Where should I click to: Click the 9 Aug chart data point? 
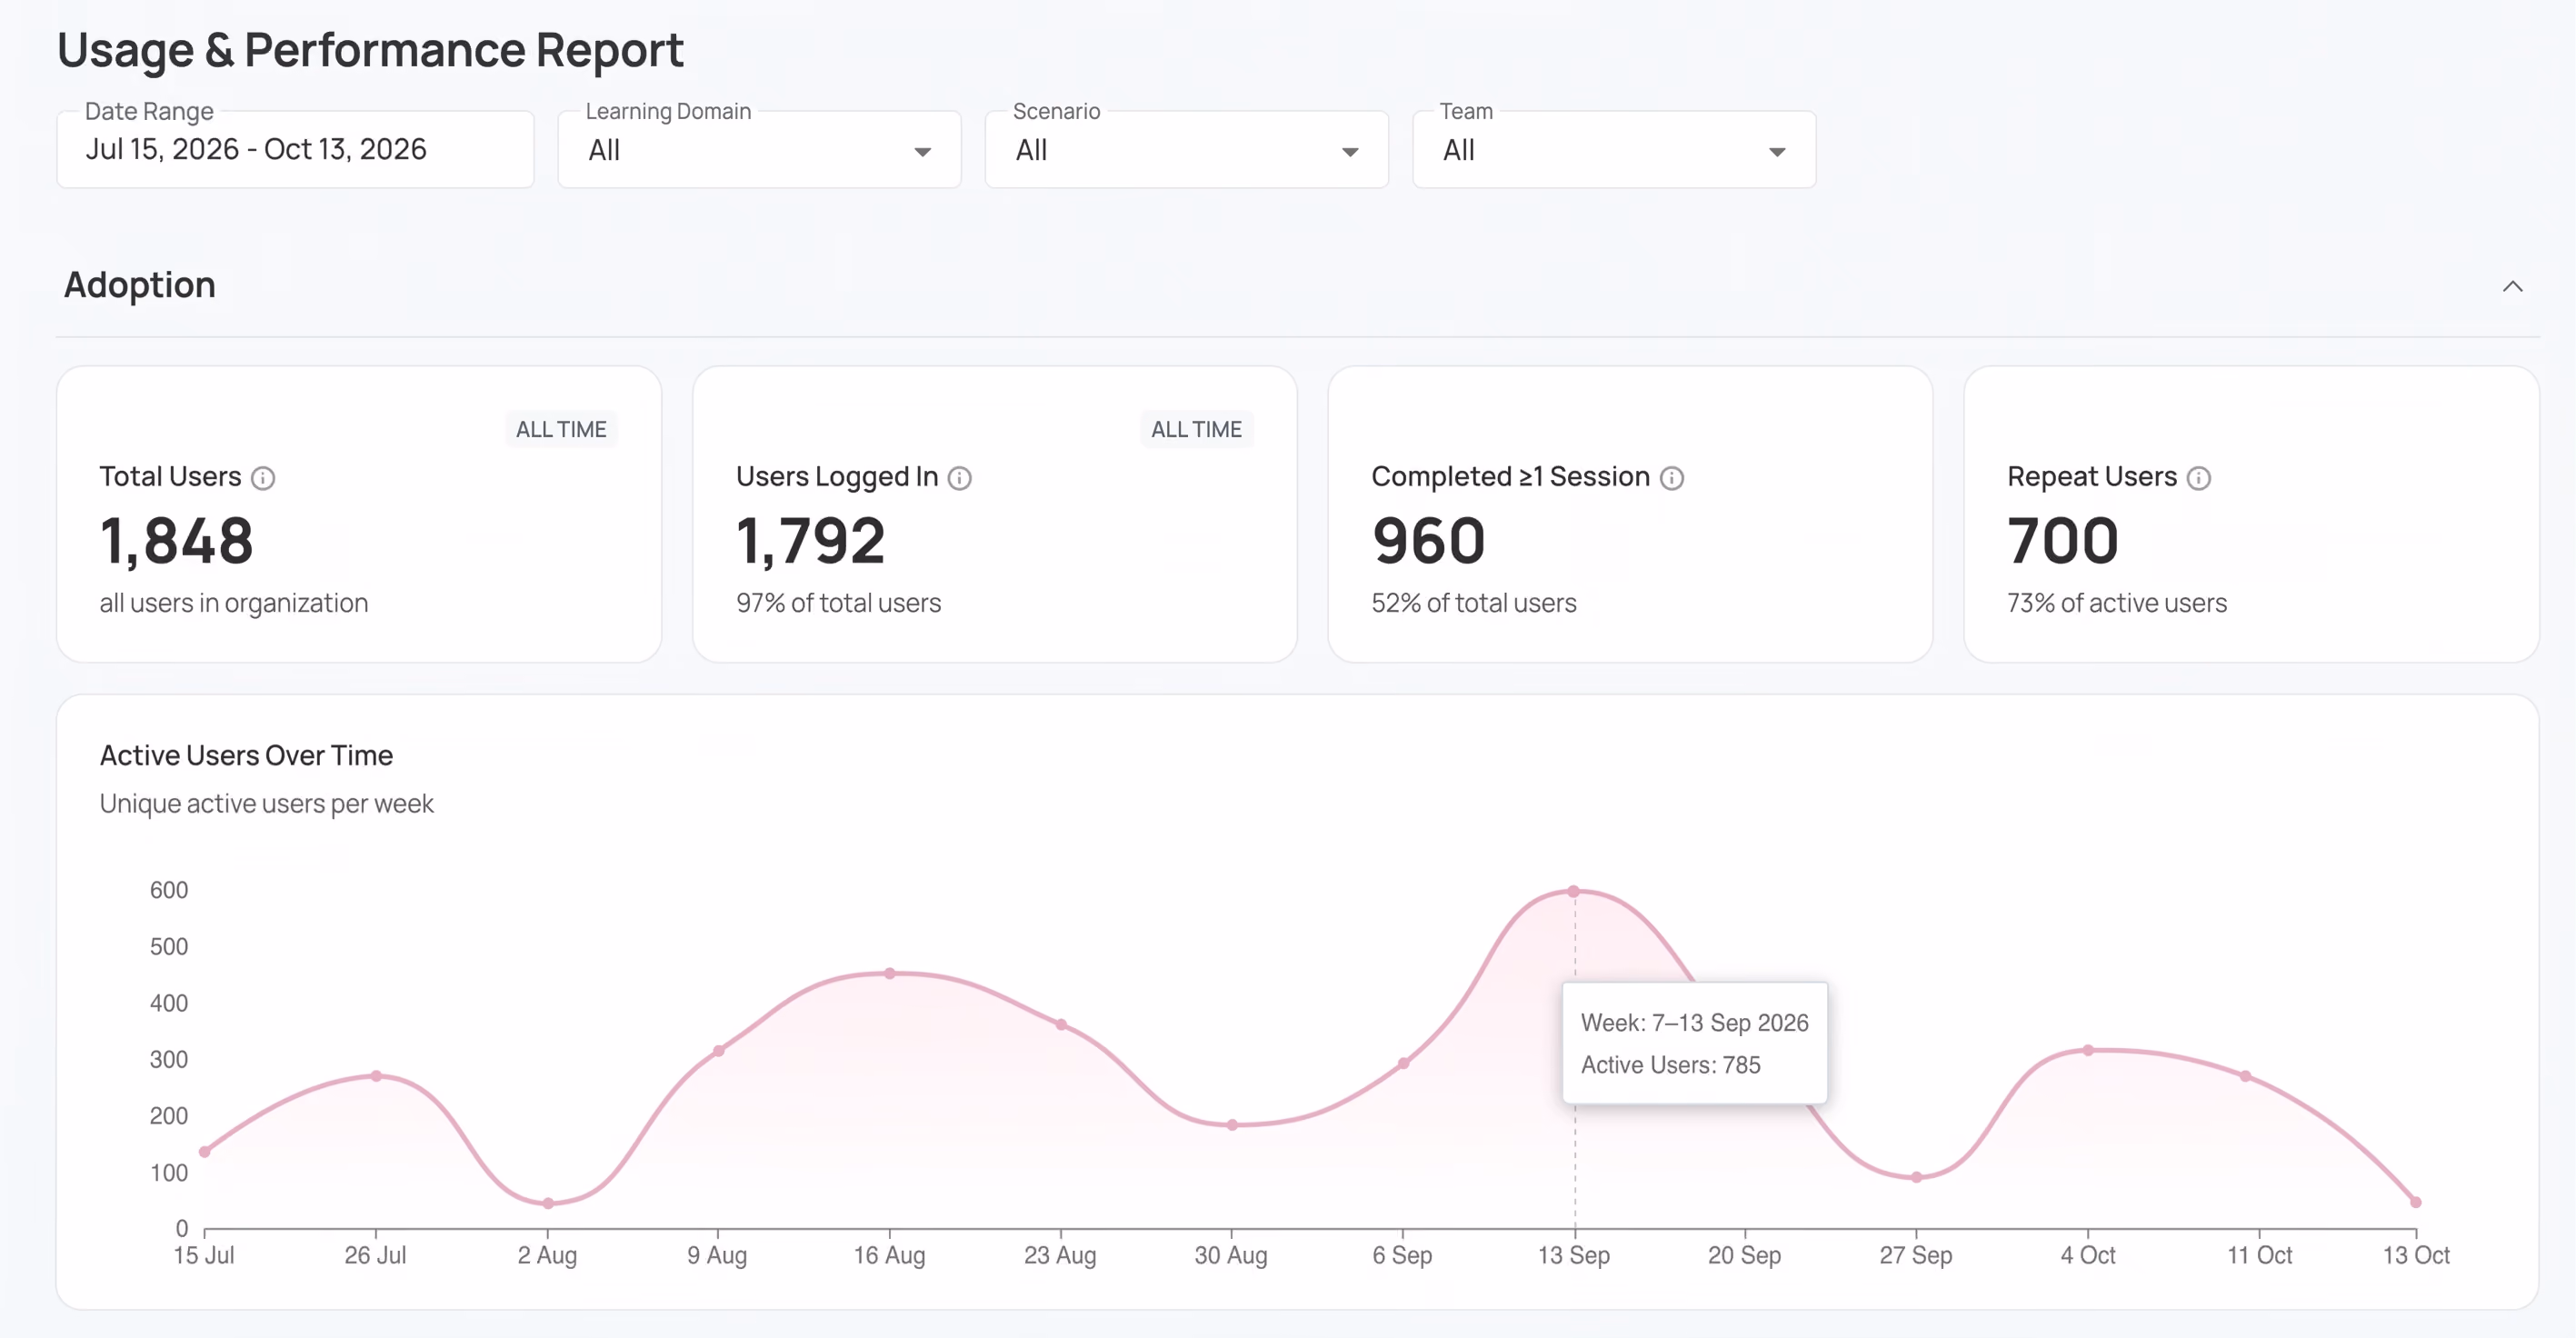[x=718, y=1051]
